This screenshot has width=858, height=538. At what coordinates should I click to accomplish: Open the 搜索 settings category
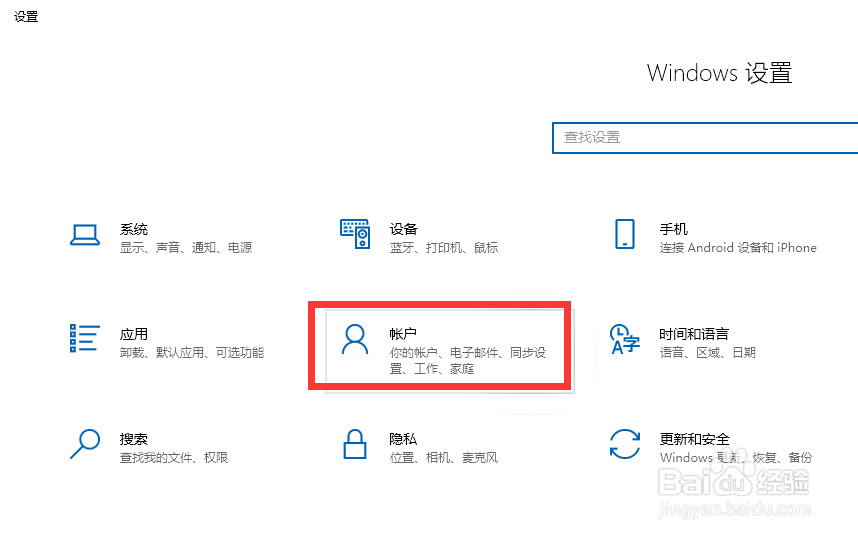(150, 448)
